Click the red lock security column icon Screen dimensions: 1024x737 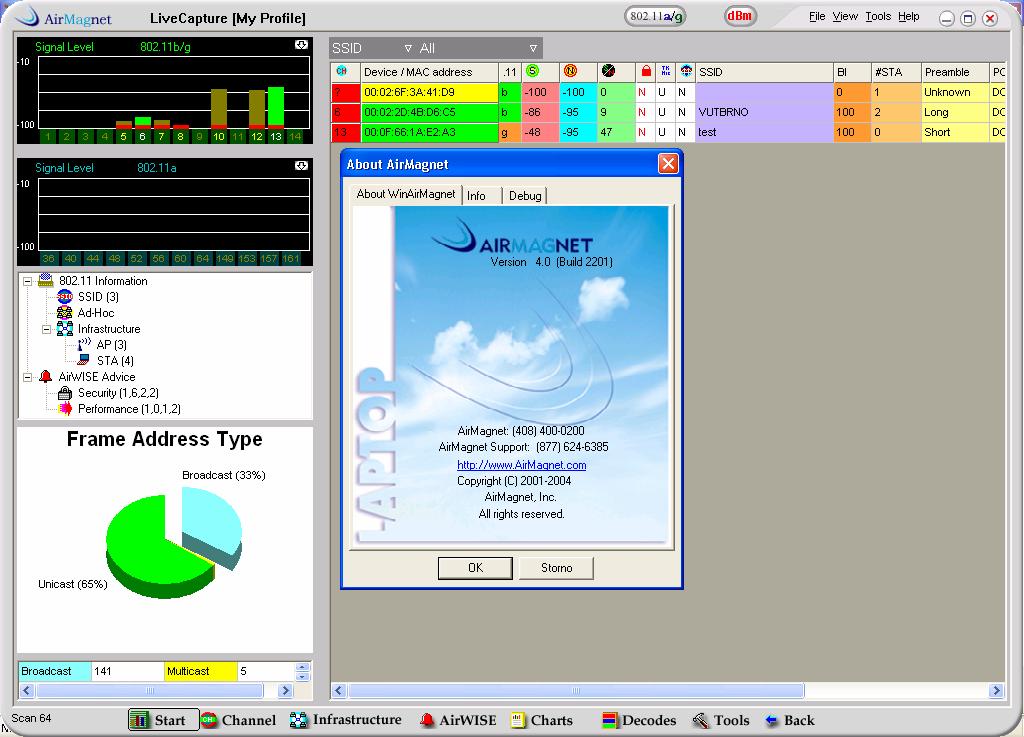646,71
